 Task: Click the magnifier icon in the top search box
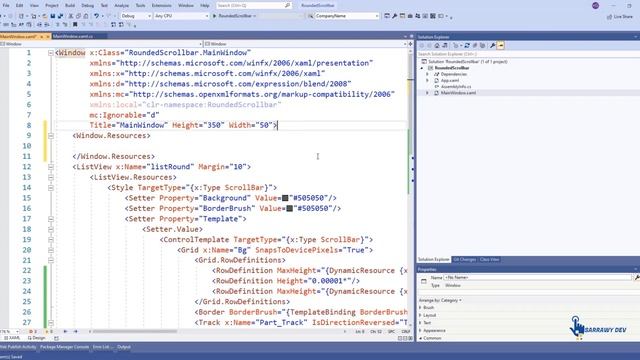(x=287, y=5)
